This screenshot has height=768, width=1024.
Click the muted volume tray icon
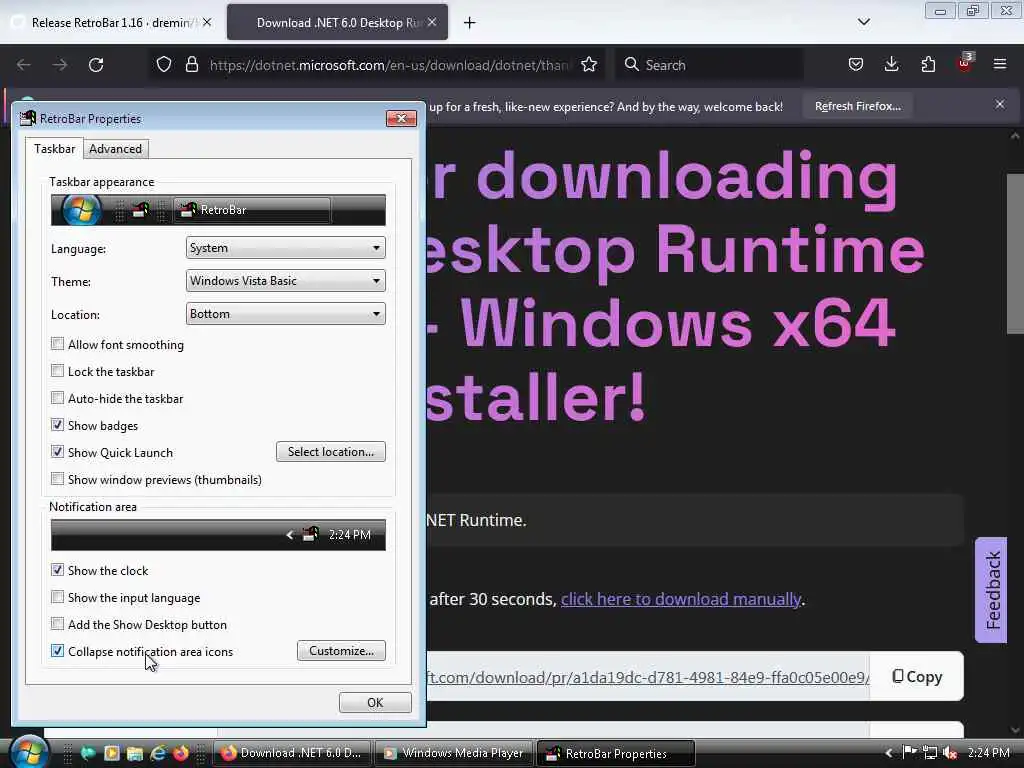pyautogui.click(x=950, y=753)
